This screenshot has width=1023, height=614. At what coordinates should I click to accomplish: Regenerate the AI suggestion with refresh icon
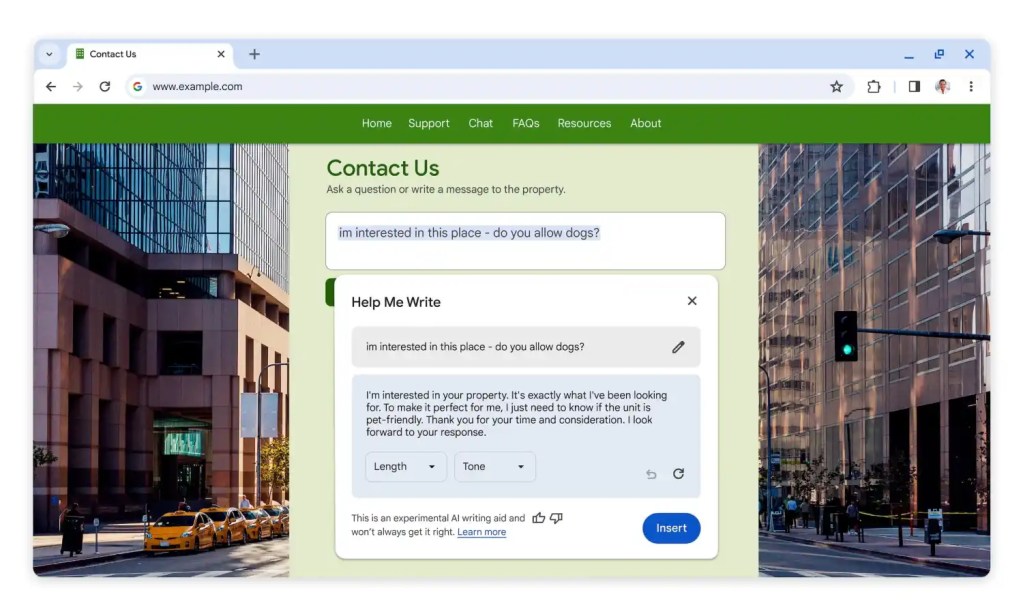(679, 473)
